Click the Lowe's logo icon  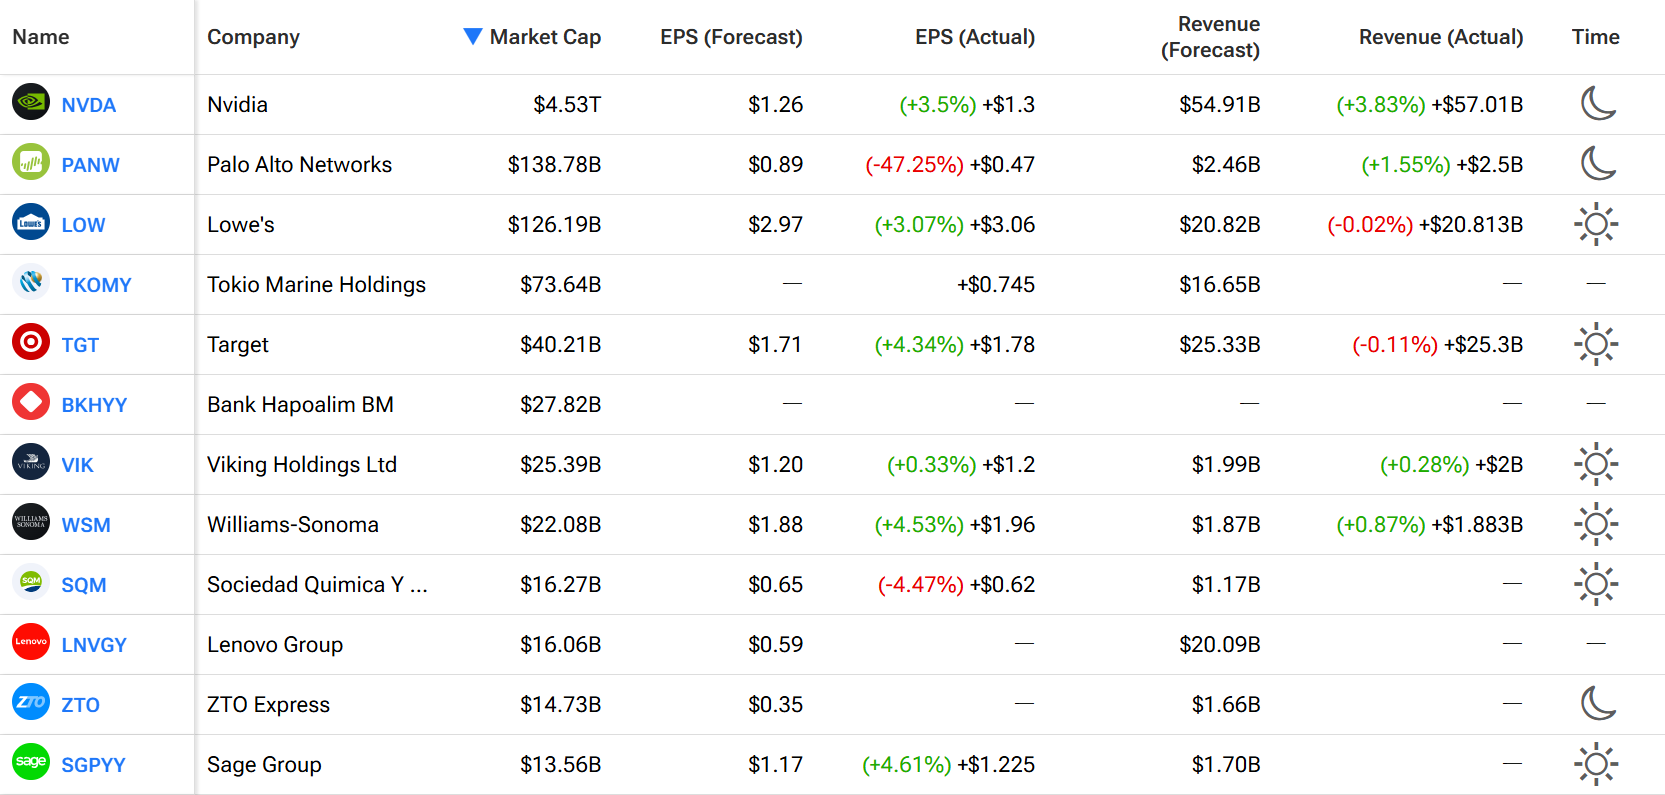(31, 222)
